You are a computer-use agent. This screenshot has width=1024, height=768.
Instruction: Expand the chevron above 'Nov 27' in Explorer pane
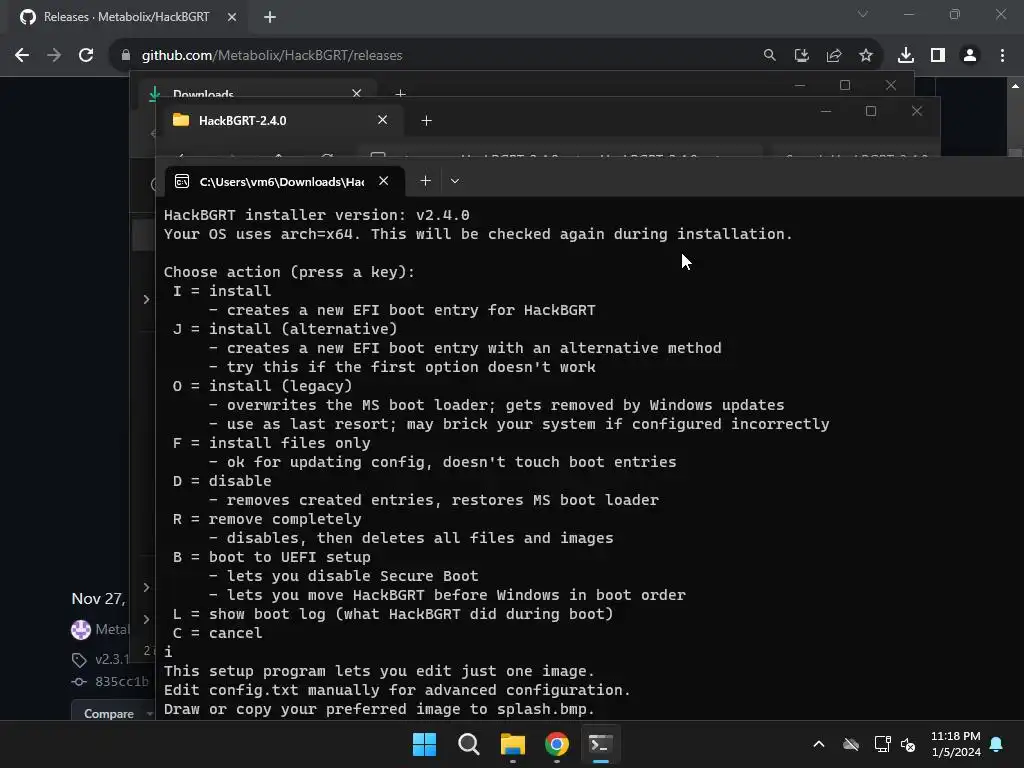146,587
